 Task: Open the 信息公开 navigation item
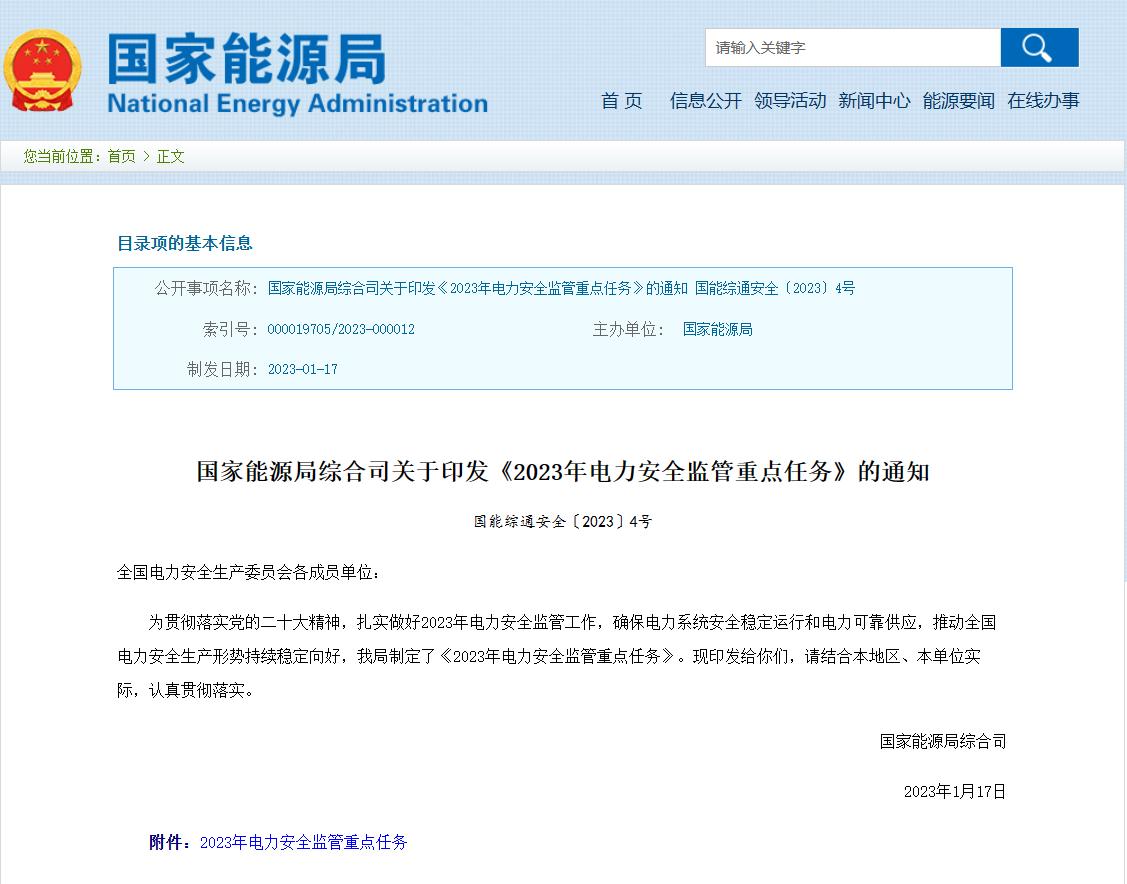point(706,100)
